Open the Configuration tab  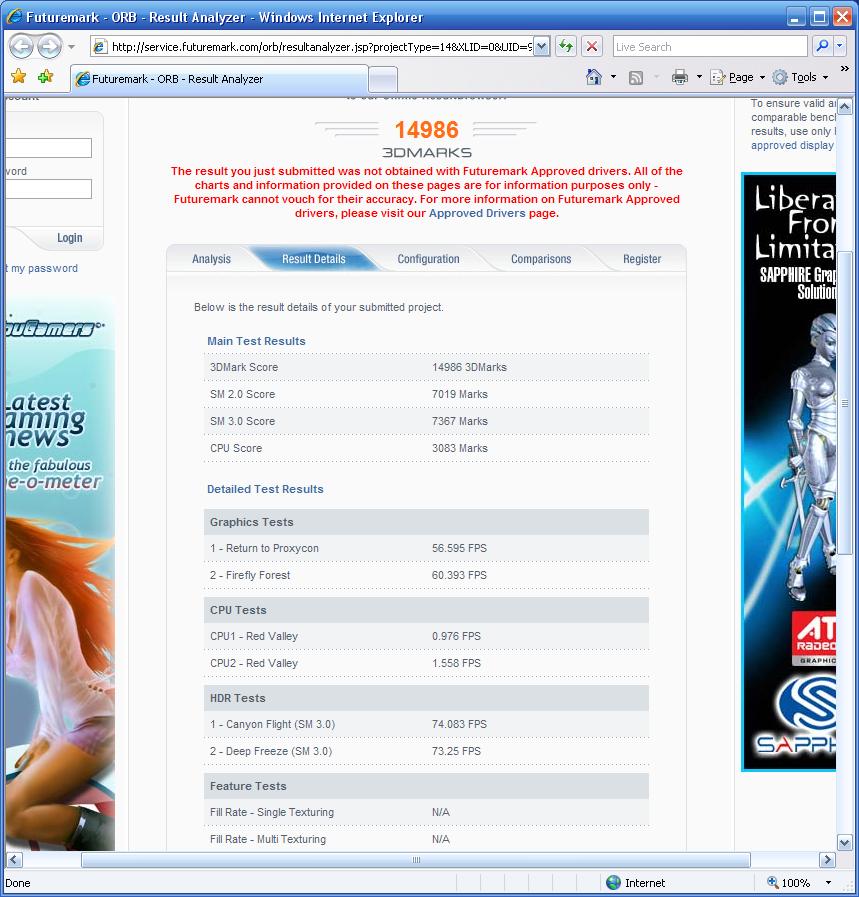tap(428, 259)
